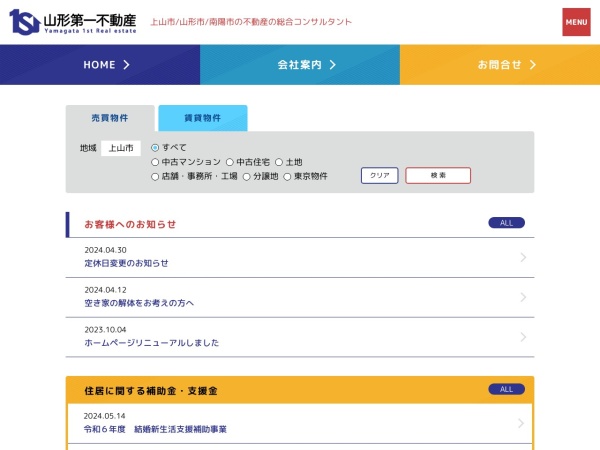Open お問合せ navigation item

click(x=500, y=65)
